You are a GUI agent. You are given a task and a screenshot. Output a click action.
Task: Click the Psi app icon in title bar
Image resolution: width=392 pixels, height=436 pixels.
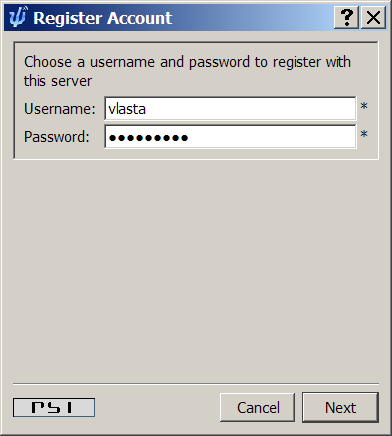coord(18,17)
